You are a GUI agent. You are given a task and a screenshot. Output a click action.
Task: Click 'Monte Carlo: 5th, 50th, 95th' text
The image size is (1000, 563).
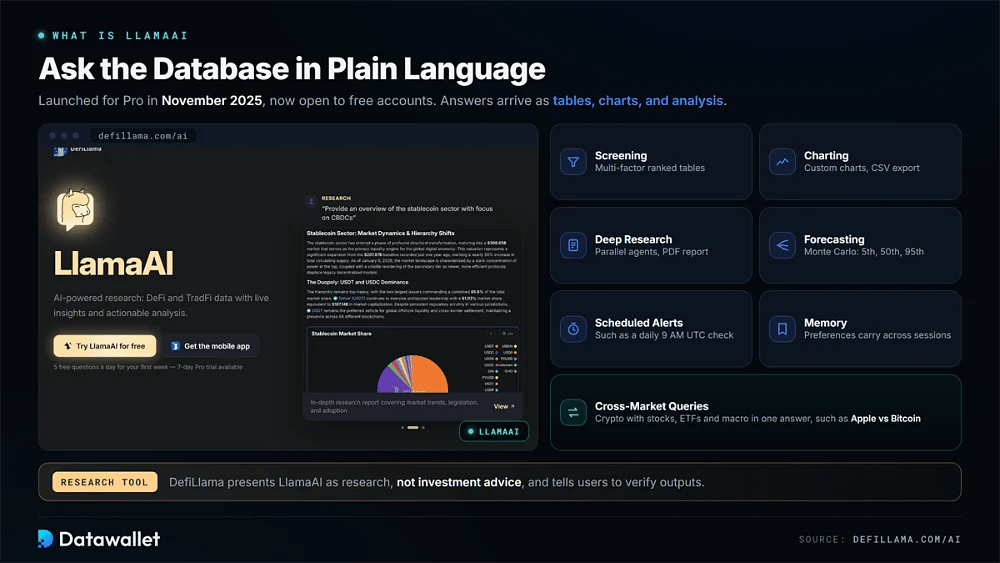tap(864, 252)
